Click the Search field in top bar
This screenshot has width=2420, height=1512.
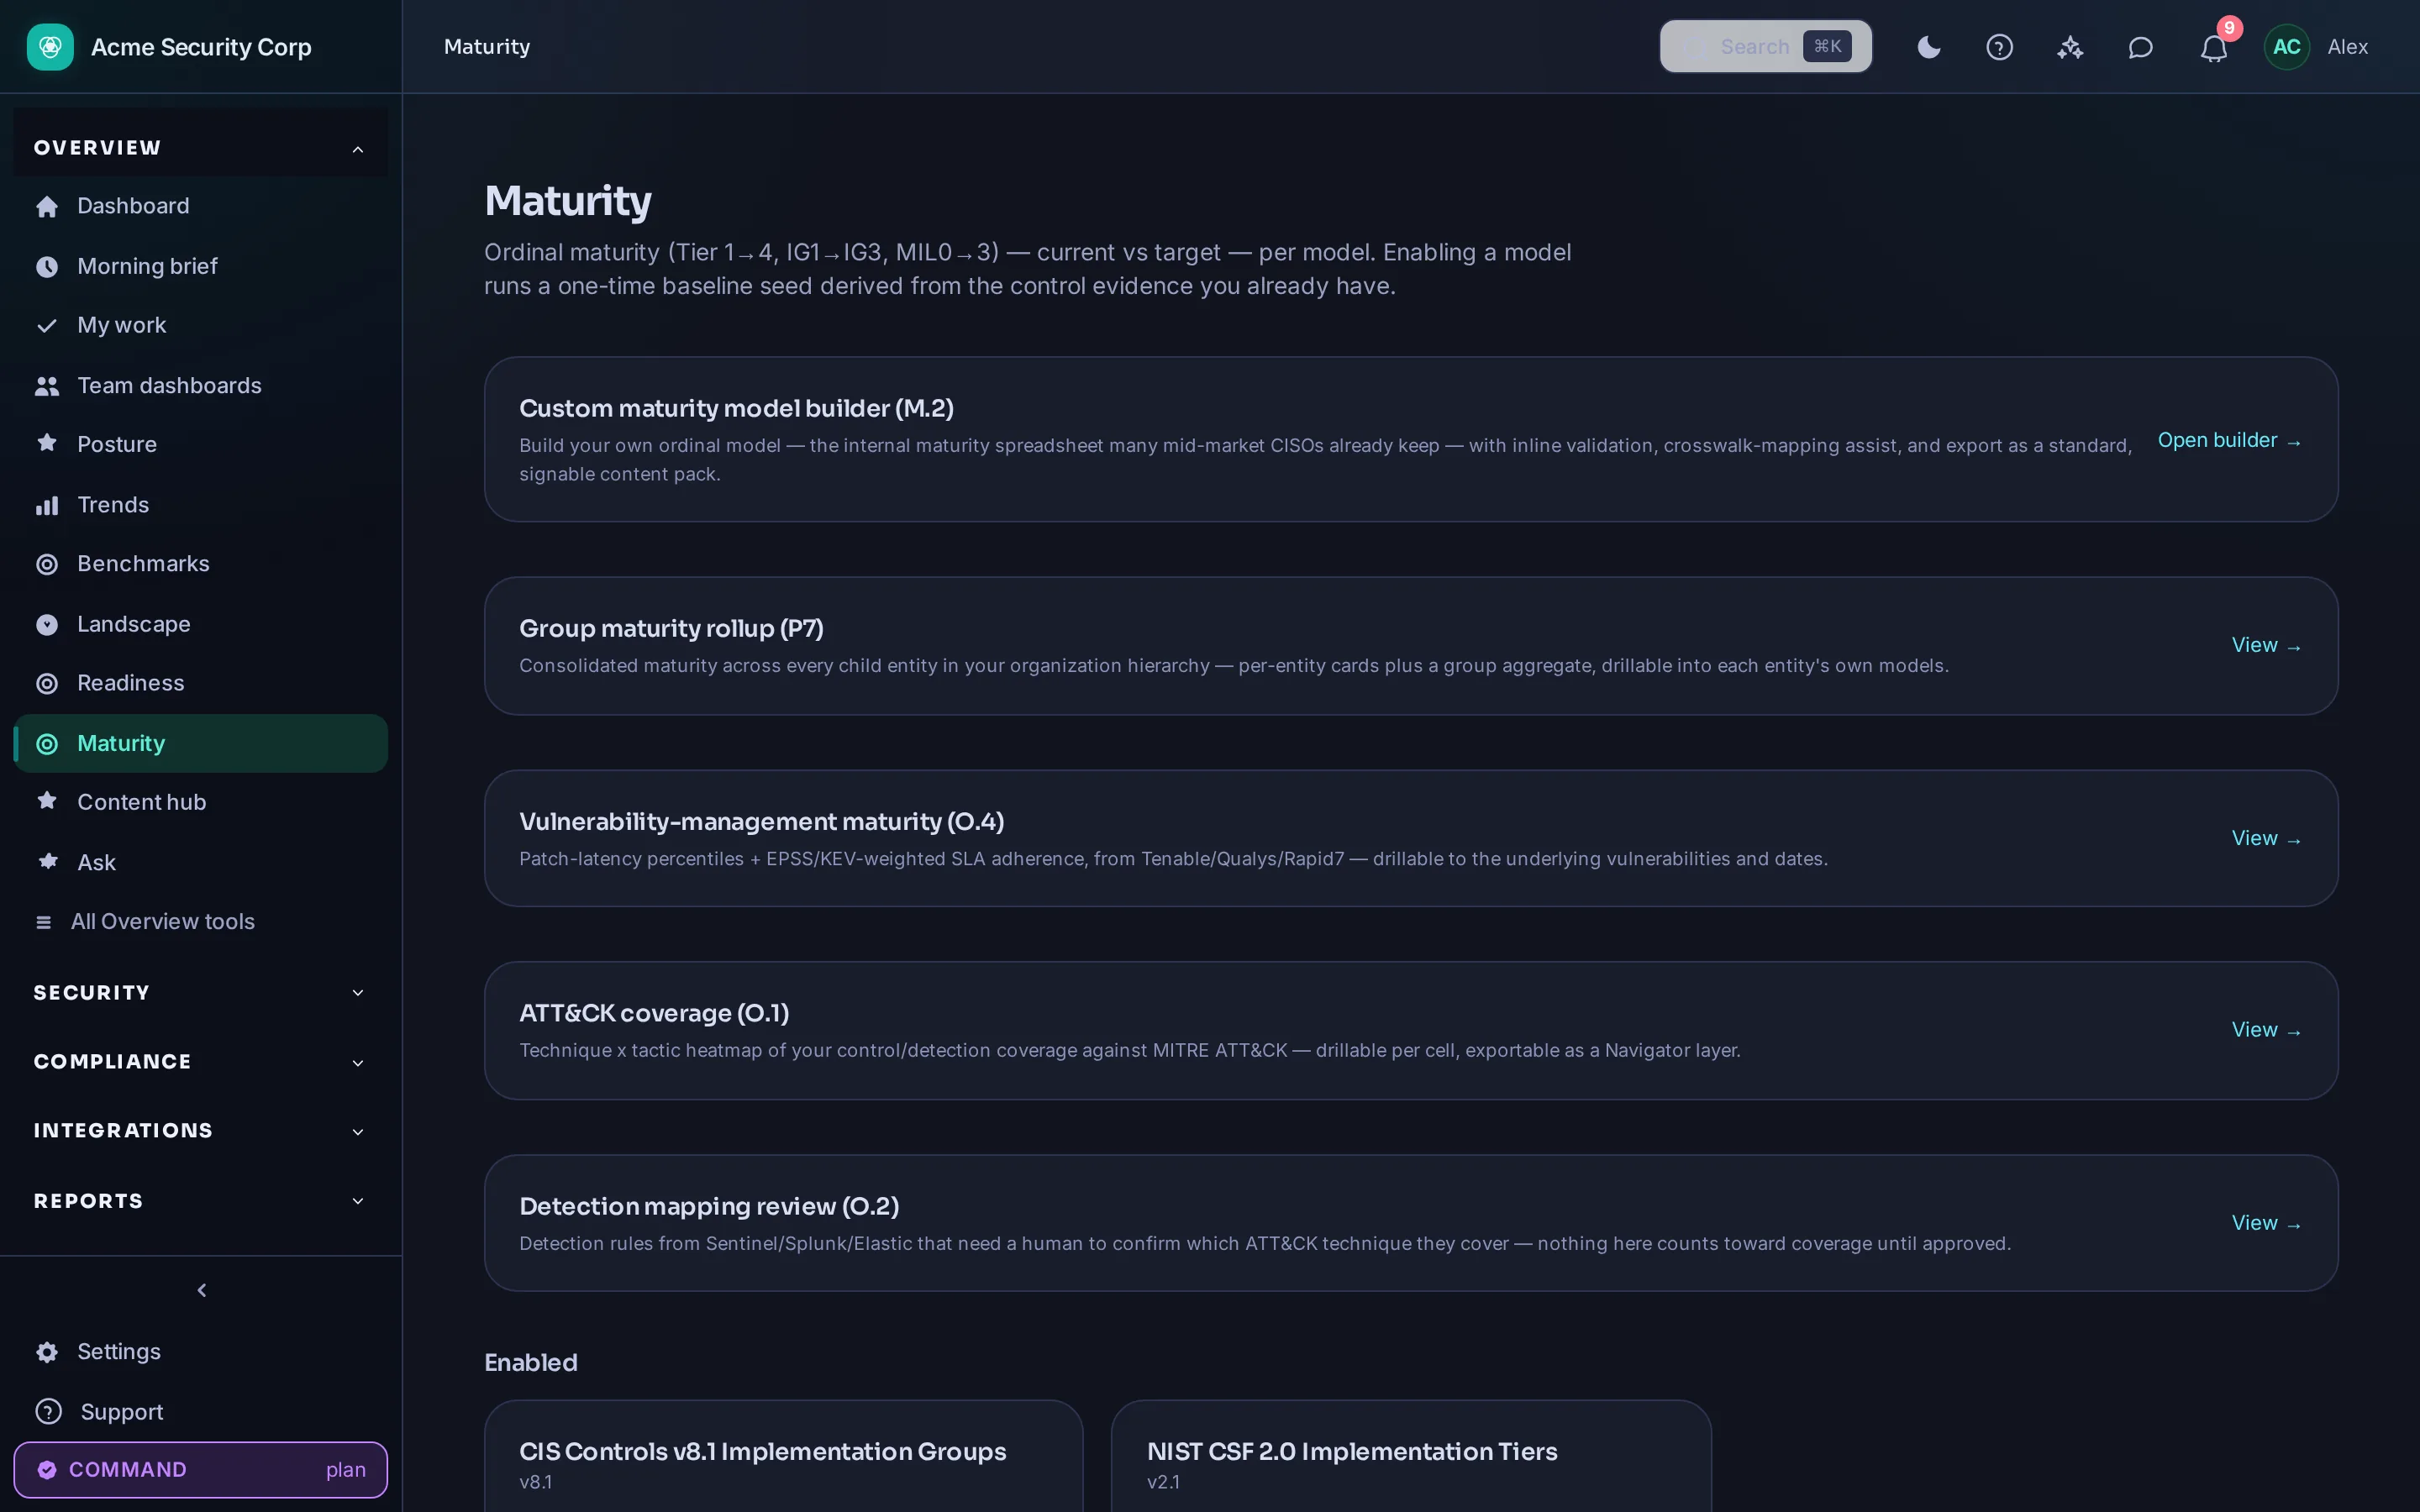coord(1766,46)
